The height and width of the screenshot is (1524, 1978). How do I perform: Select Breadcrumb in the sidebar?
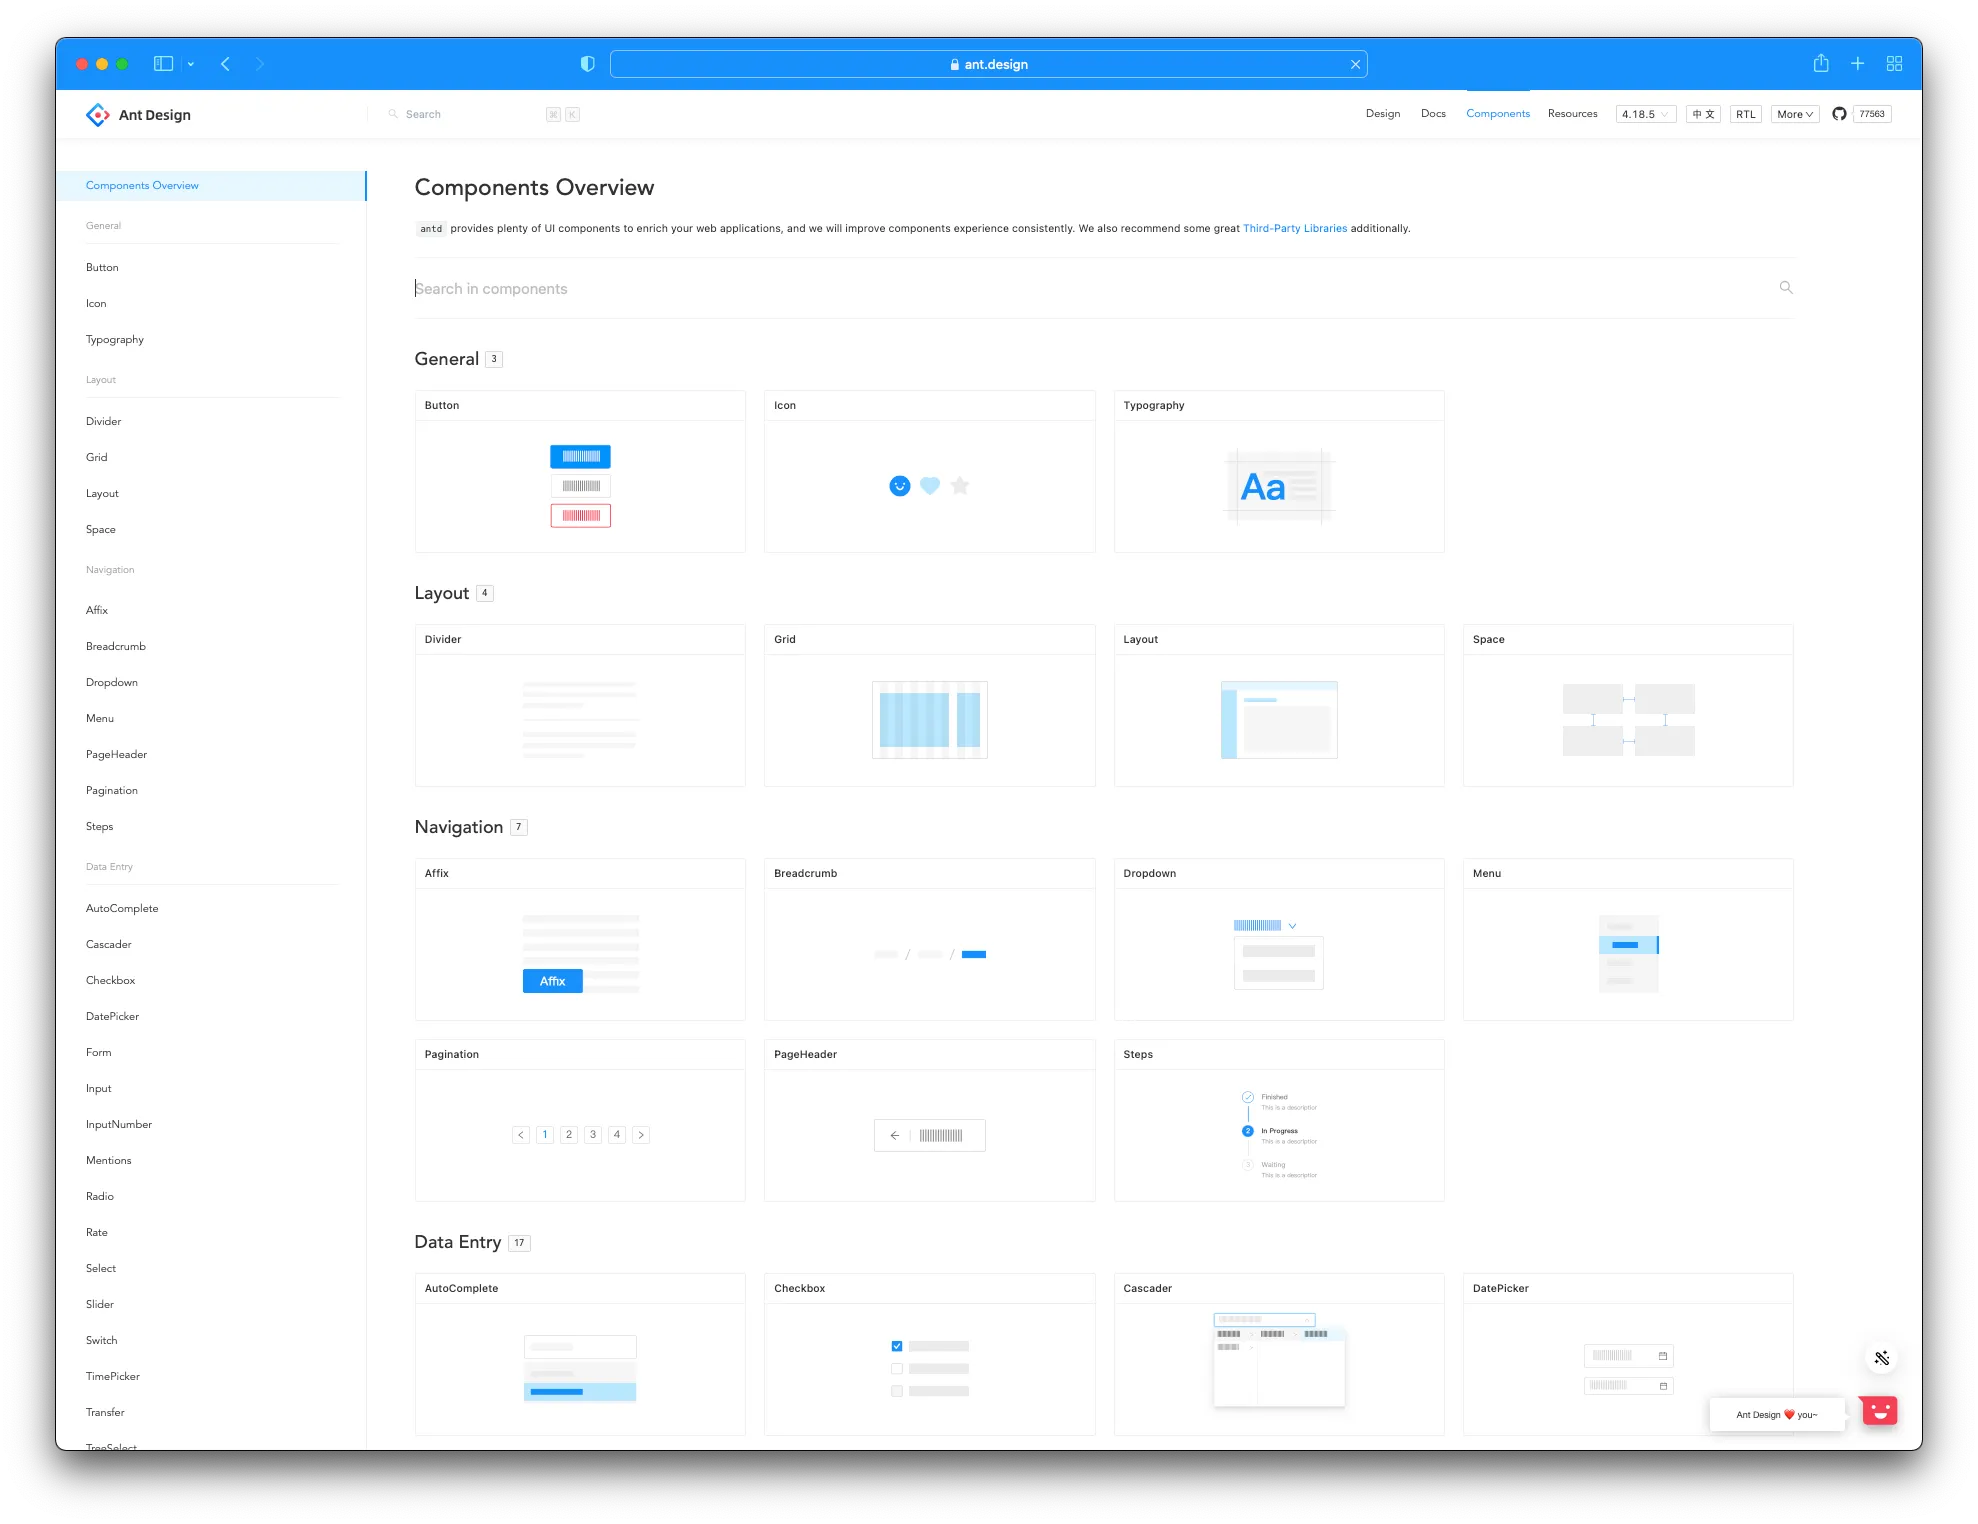pyautogui.click(x=116, y=646)
